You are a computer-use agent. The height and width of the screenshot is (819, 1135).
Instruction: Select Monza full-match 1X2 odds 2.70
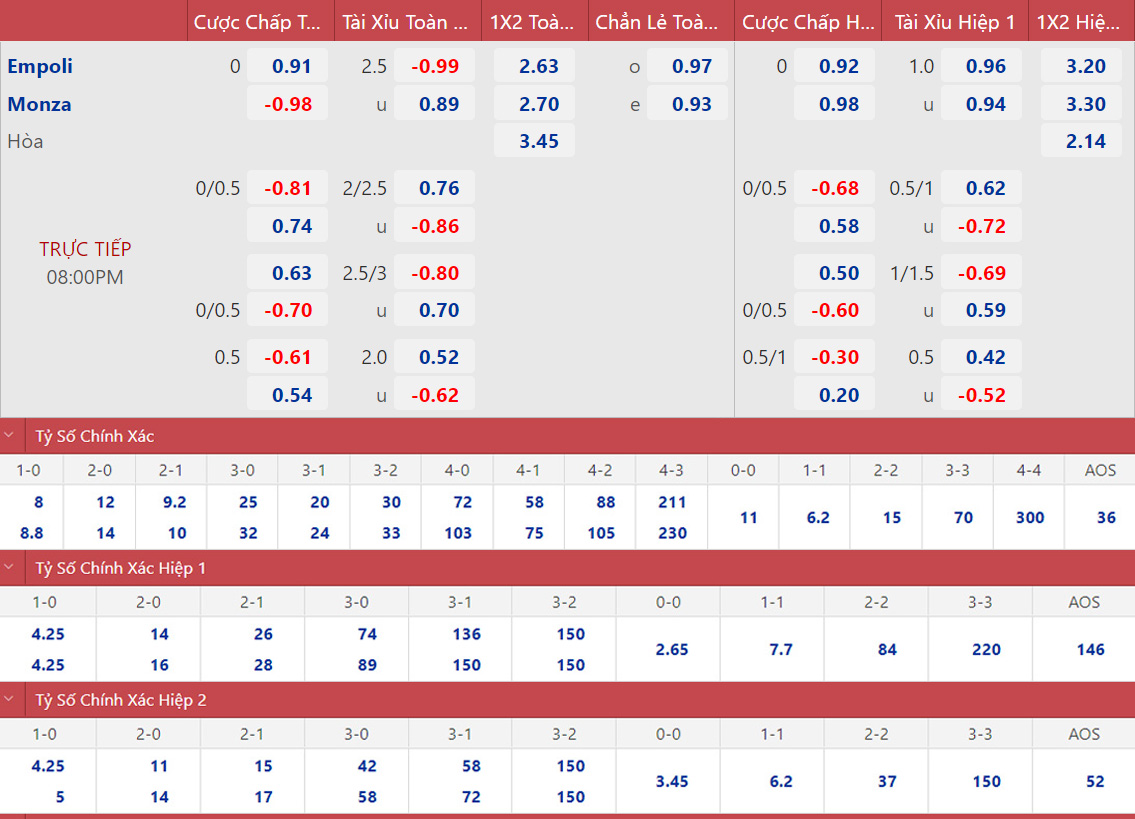click(539, 104)
